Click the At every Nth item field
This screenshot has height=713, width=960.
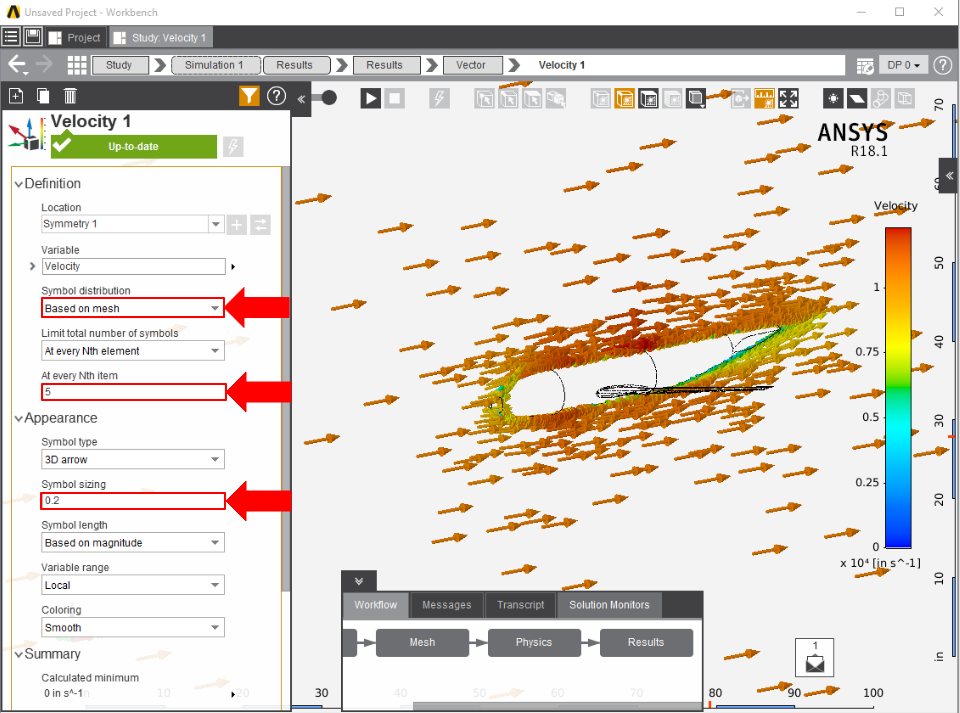point(133,392)
